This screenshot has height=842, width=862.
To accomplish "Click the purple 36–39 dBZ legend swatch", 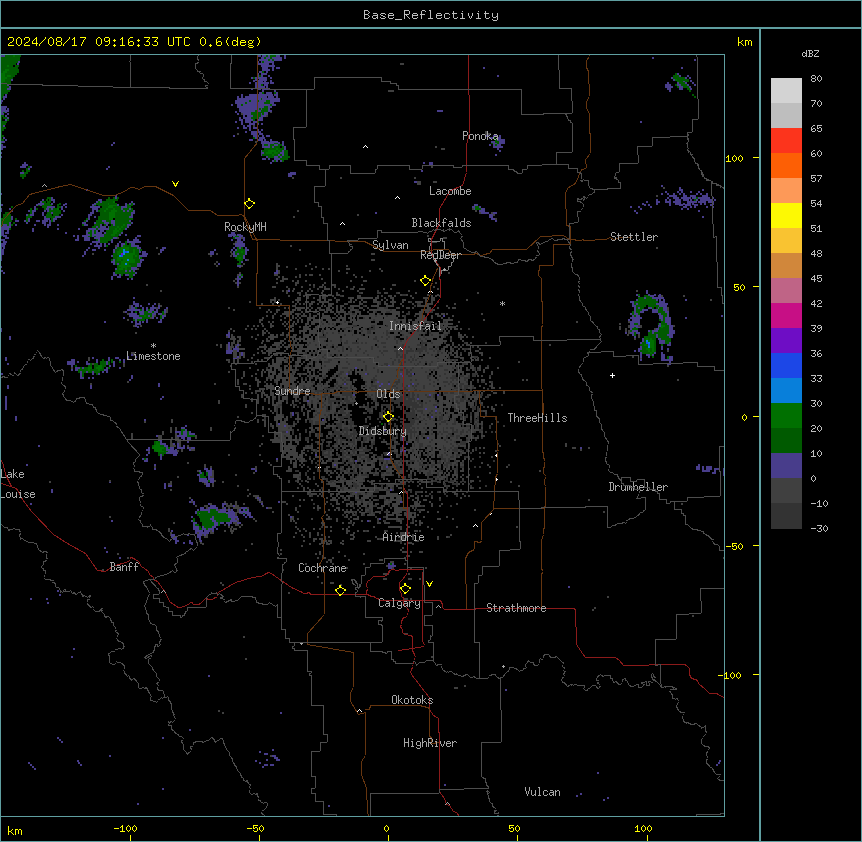I will click(786, 341).
